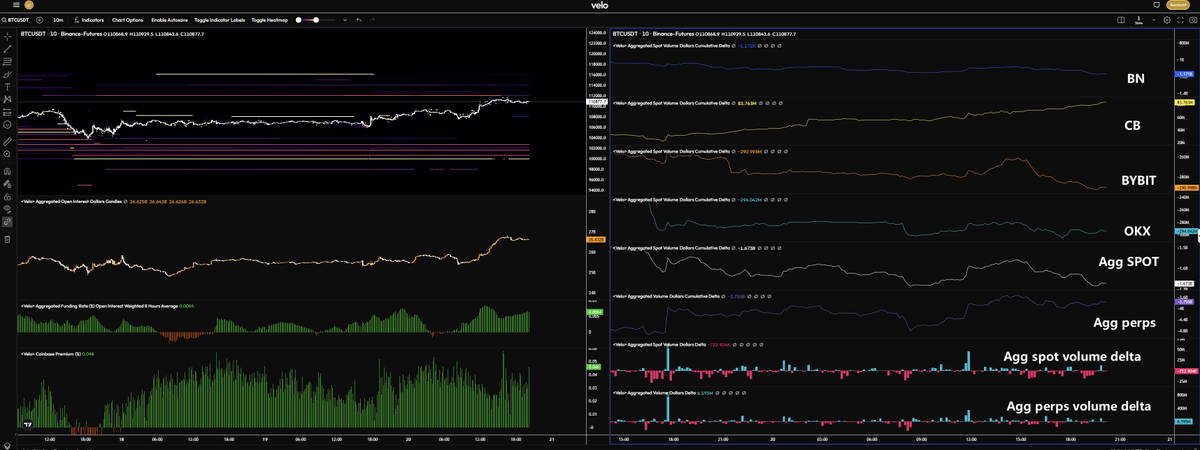Toggle magnet mode on
The width and height of the screenshot is (1200, 450).
pyautogui.click(x=7, y=172)
